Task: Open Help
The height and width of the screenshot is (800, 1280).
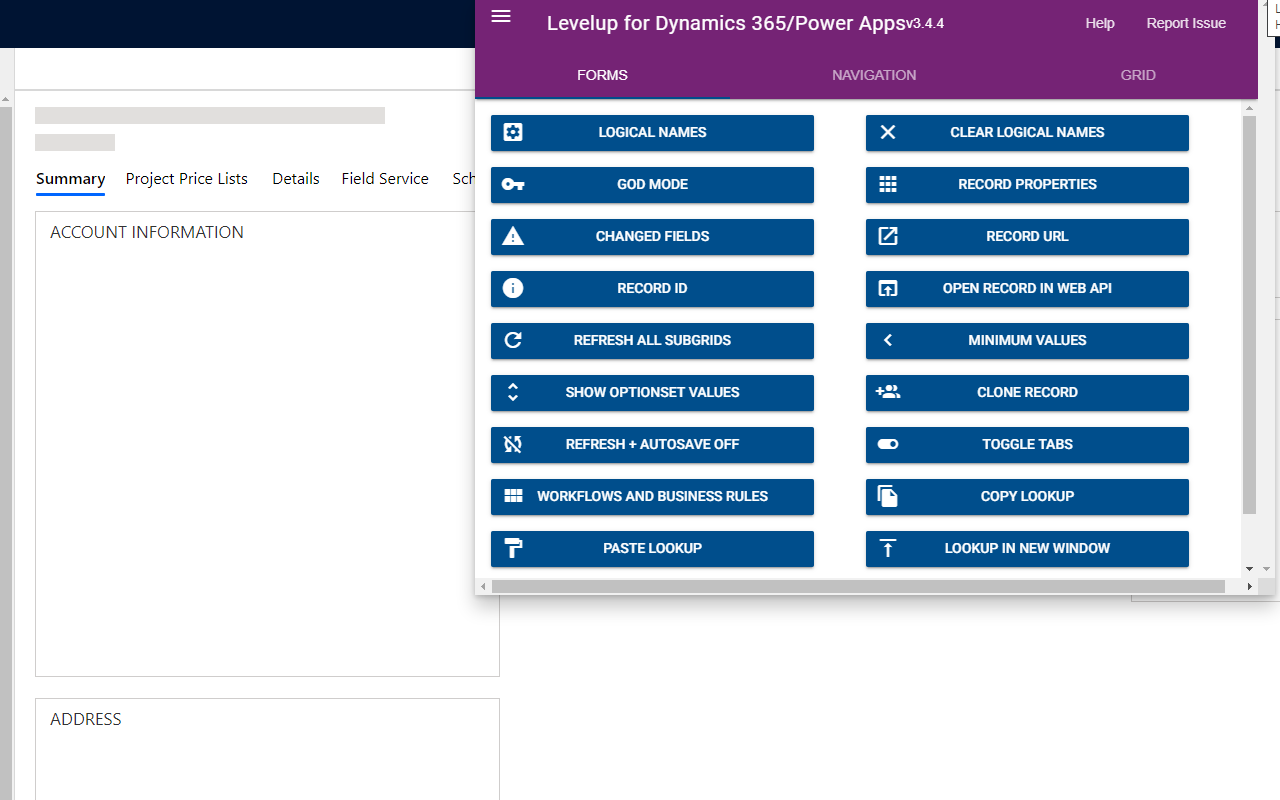Action: pos(1099,23)
